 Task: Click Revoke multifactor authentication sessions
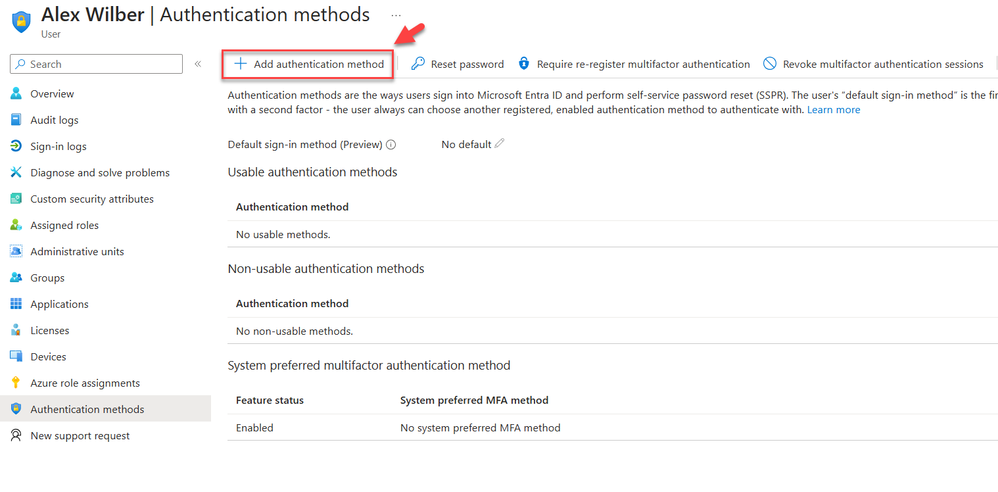tap(873, 64)
